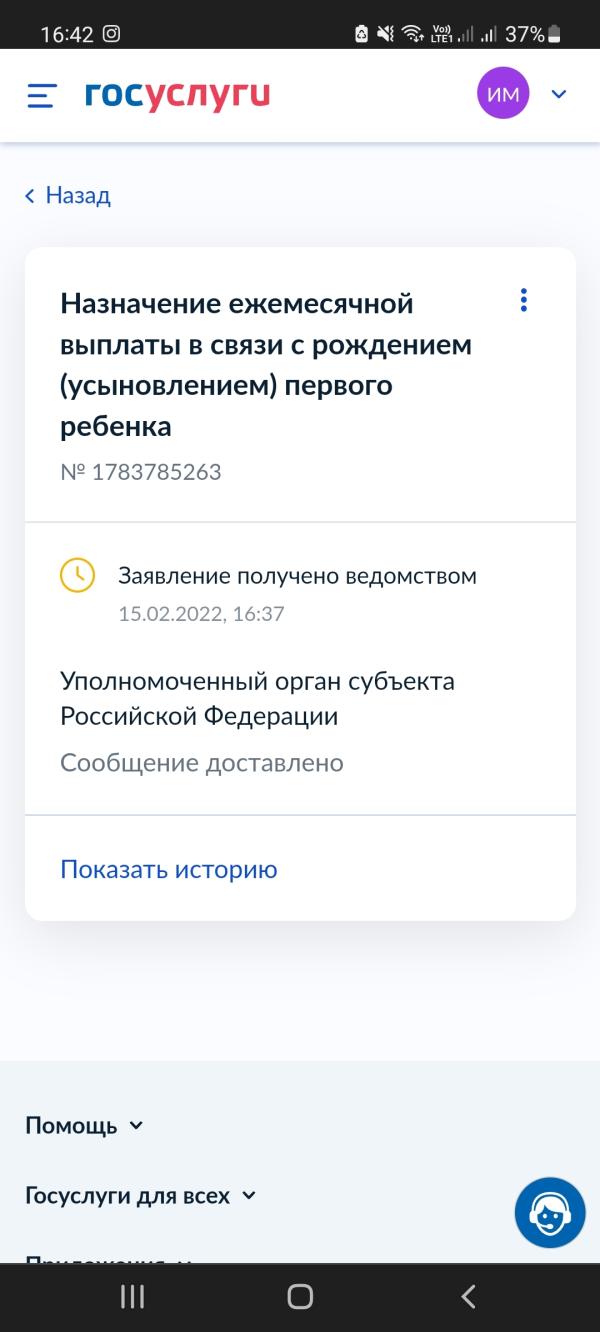Tap Android recent apps button
The width and height of the screenshot is (600, 1332).
[x=132, y=1297]
